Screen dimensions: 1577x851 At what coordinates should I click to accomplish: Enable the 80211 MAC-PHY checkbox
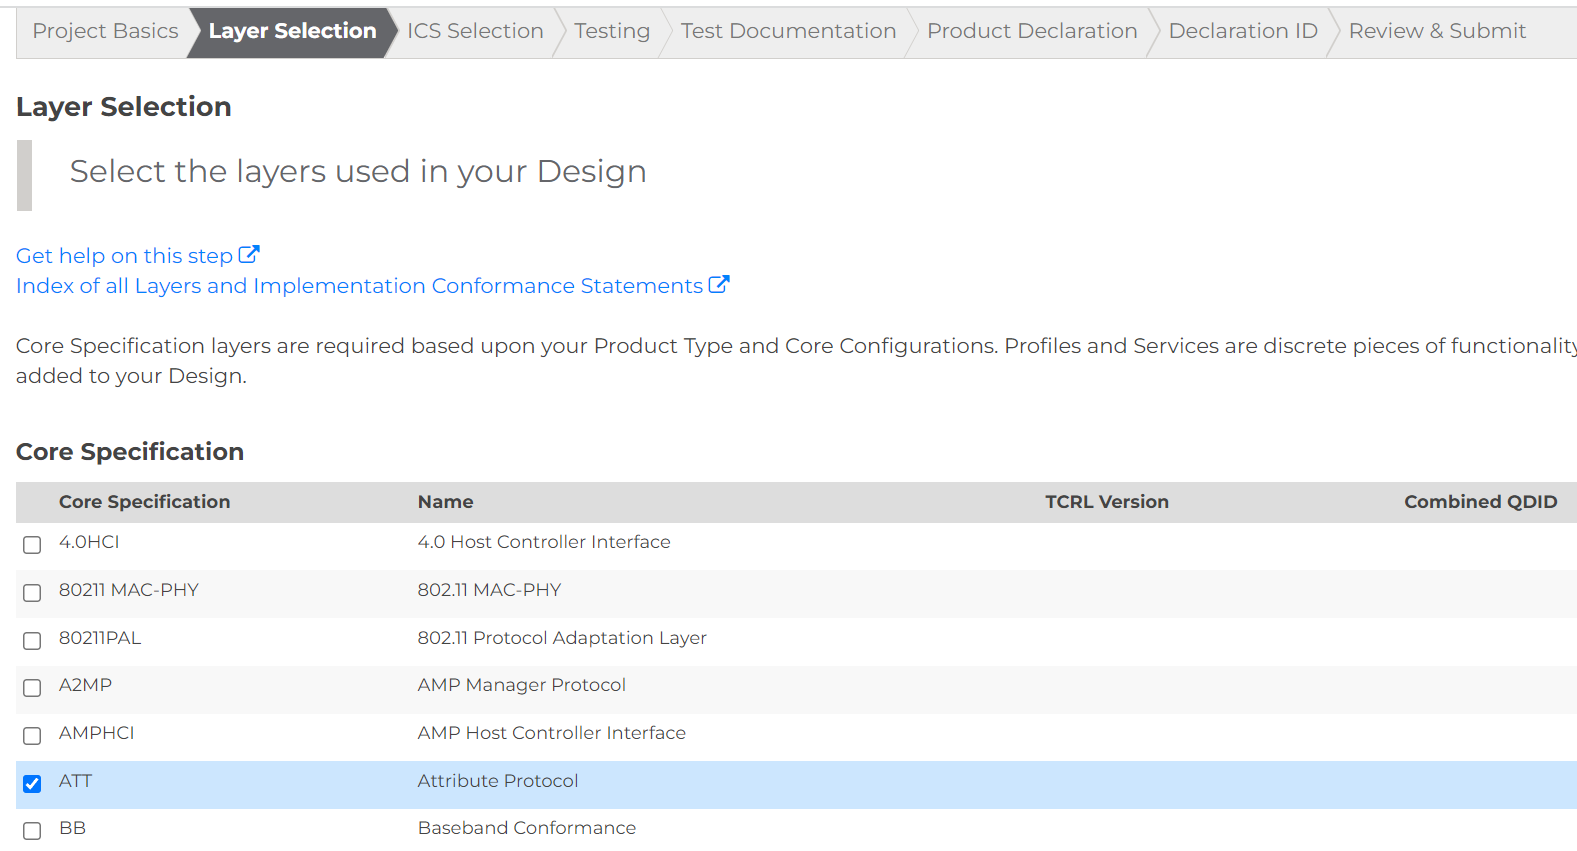pos(32,593)
